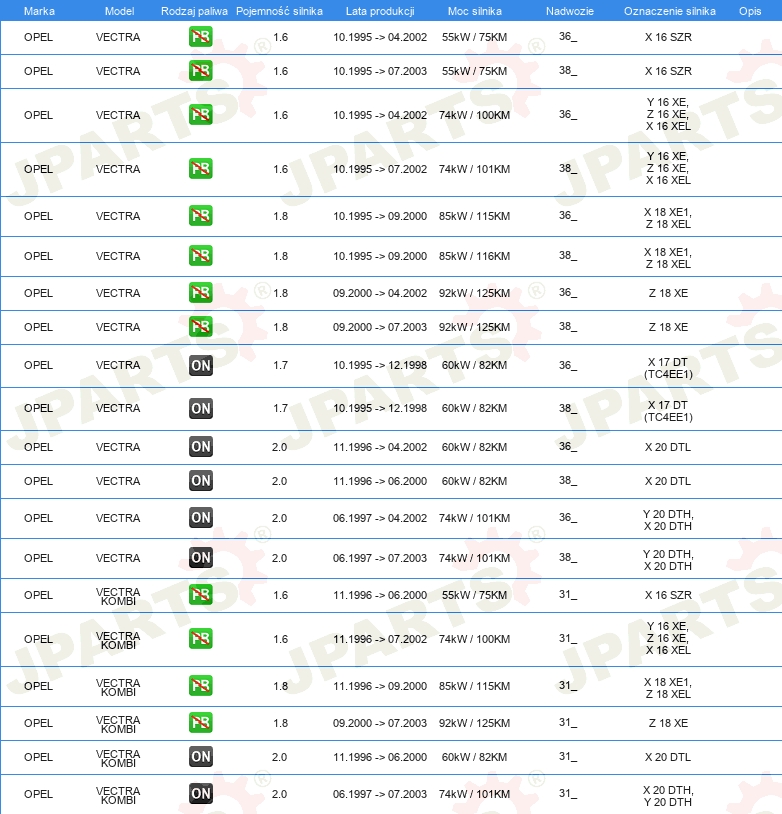Click PB icon in Vectra 36_ 85kW/115KM row

pos(200,215)
